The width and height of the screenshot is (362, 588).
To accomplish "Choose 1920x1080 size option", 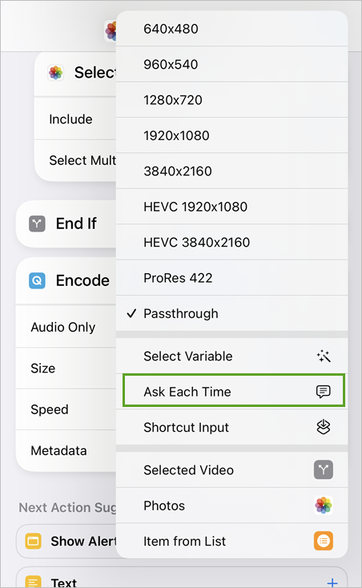I will (232, 135).
